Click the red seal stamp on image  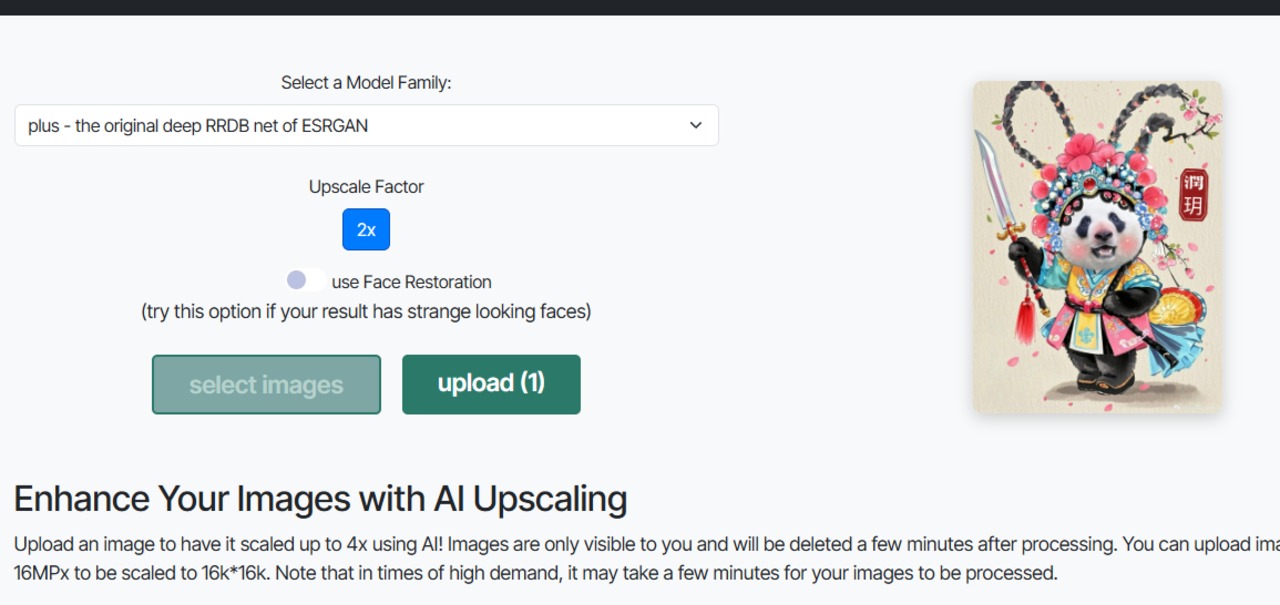[1193, 194]
